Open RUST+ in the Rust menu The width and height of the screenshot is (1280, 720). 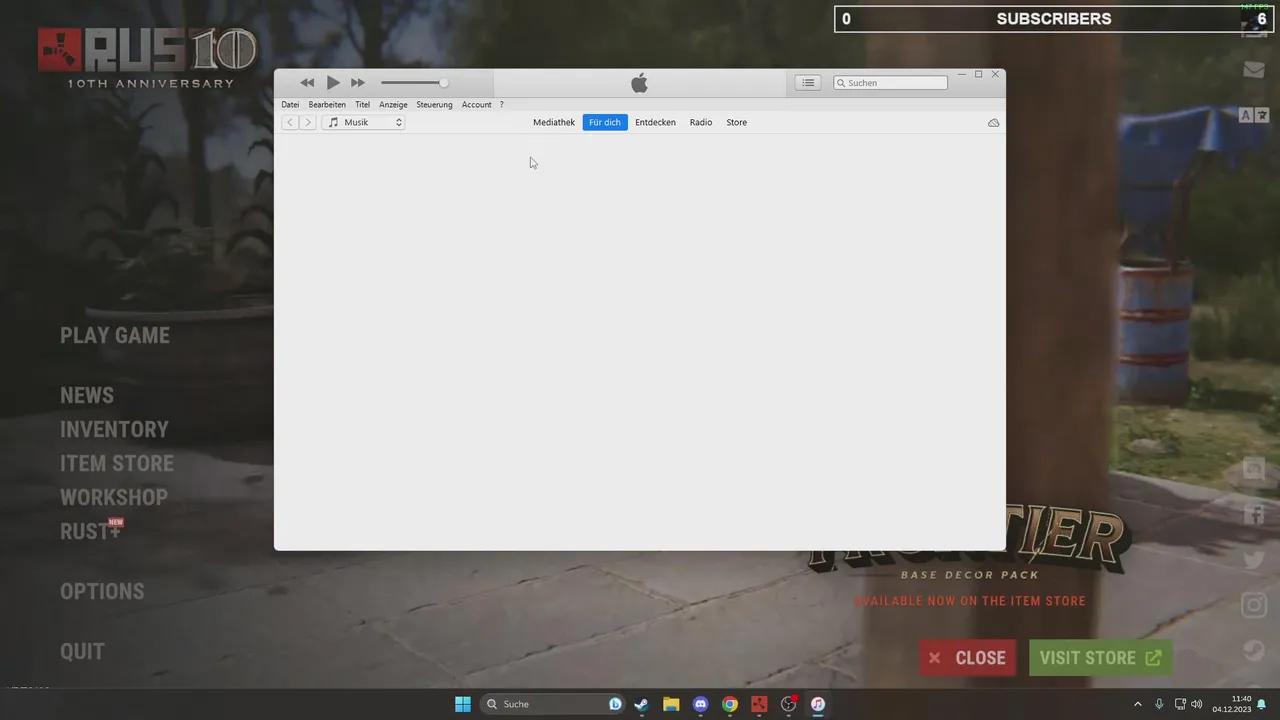click(91, 531)
